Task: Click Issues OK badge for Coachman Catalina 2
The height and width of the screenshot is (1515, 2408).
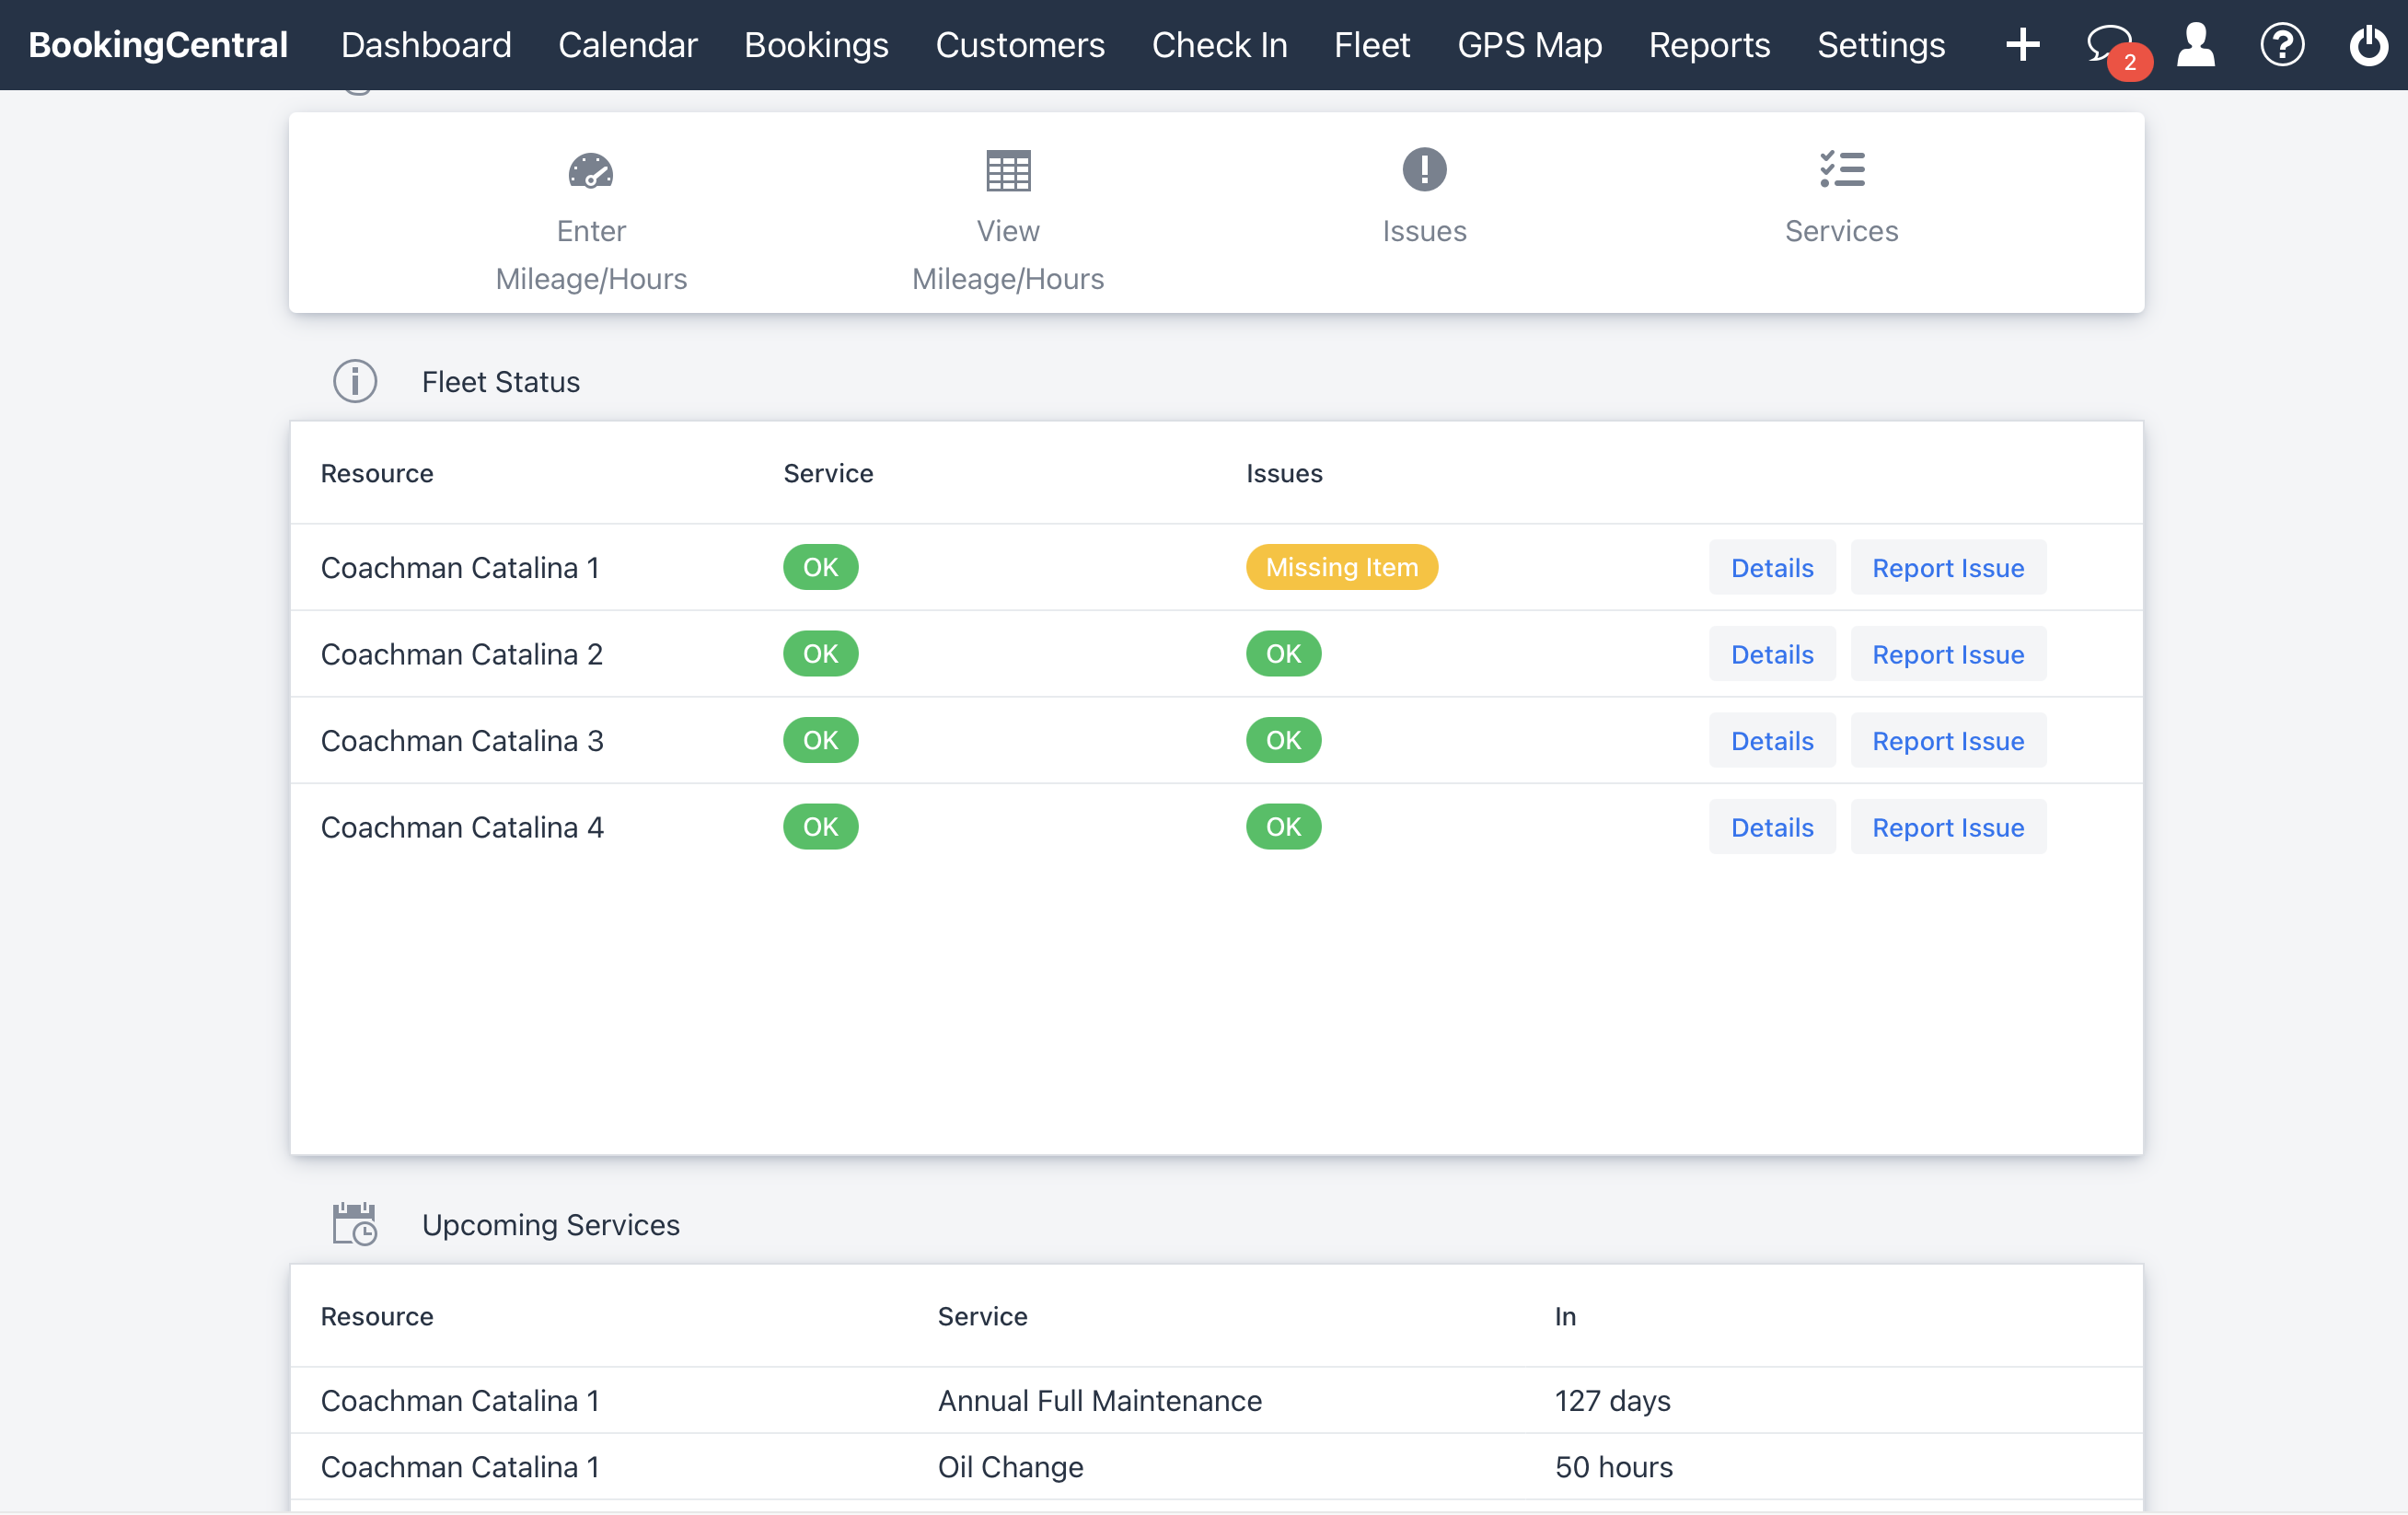Action: 1283,654
